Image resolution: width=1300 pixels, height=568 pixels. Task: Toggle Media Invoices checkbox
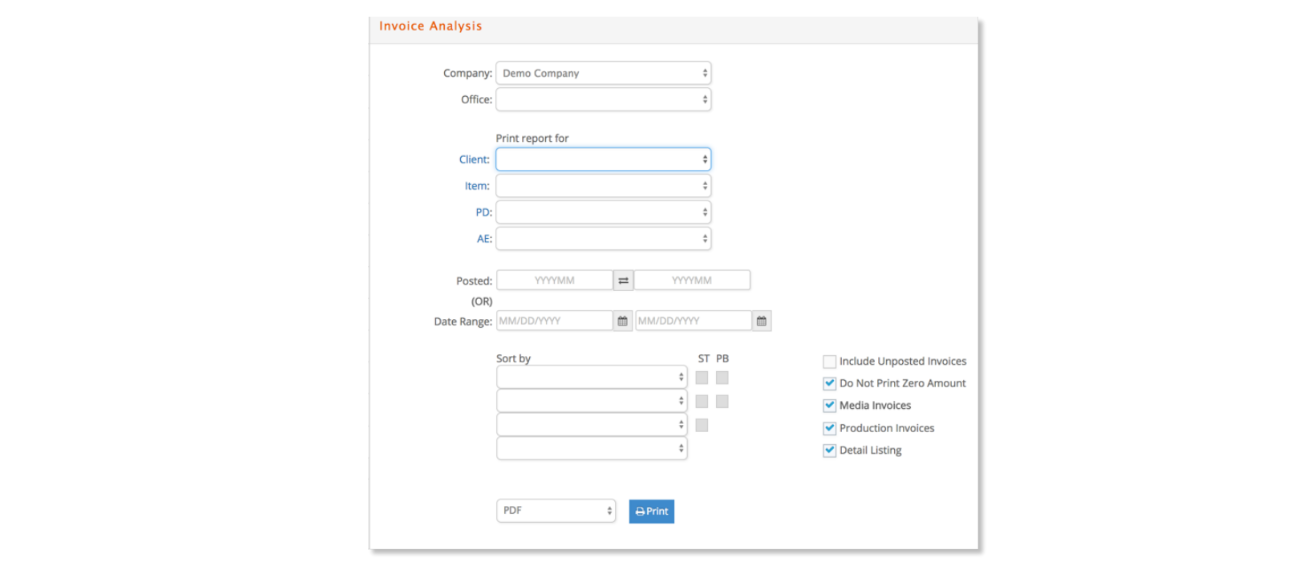coord(829,406)
